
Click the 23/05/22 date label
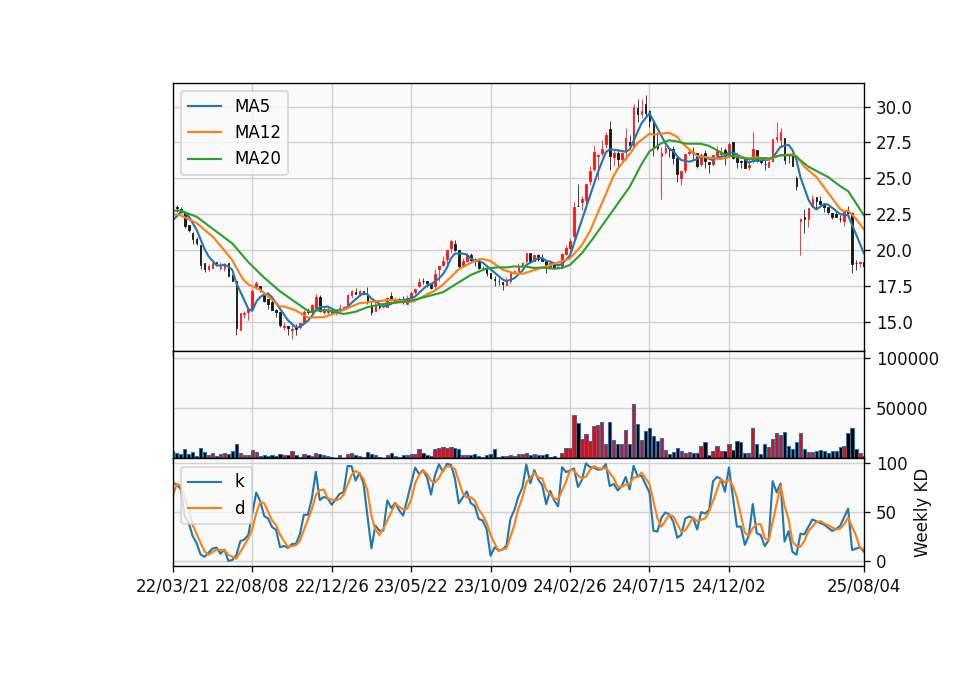tap(411, 586)
